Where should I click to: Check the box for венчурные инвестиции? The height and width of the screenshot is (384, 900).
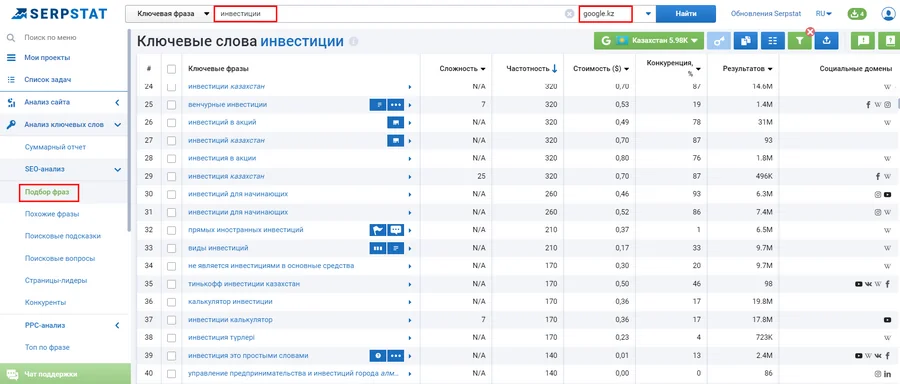coord(171,105)
